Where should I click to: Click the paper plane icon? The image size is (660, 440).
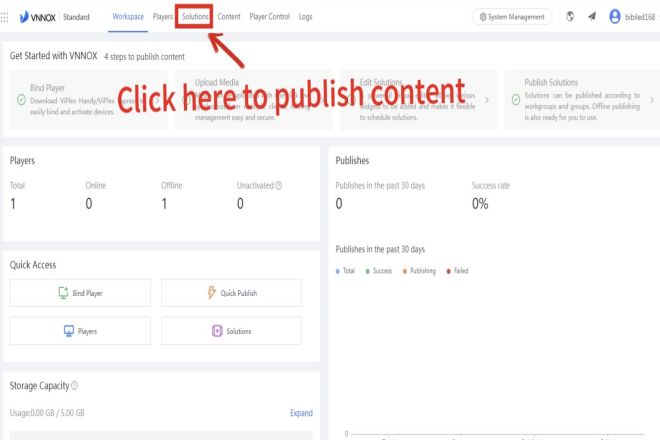(592, 17)
